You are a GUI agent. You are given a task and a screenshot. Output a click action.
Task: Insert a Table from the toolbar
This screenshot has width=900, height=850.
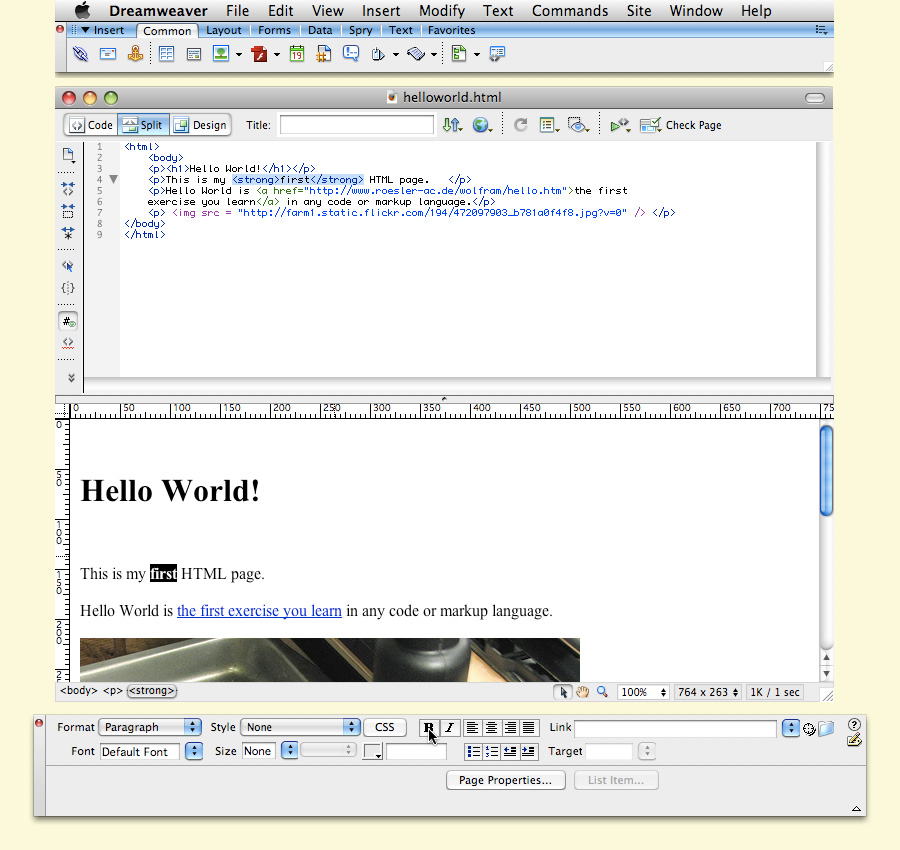tap(166, 53)
